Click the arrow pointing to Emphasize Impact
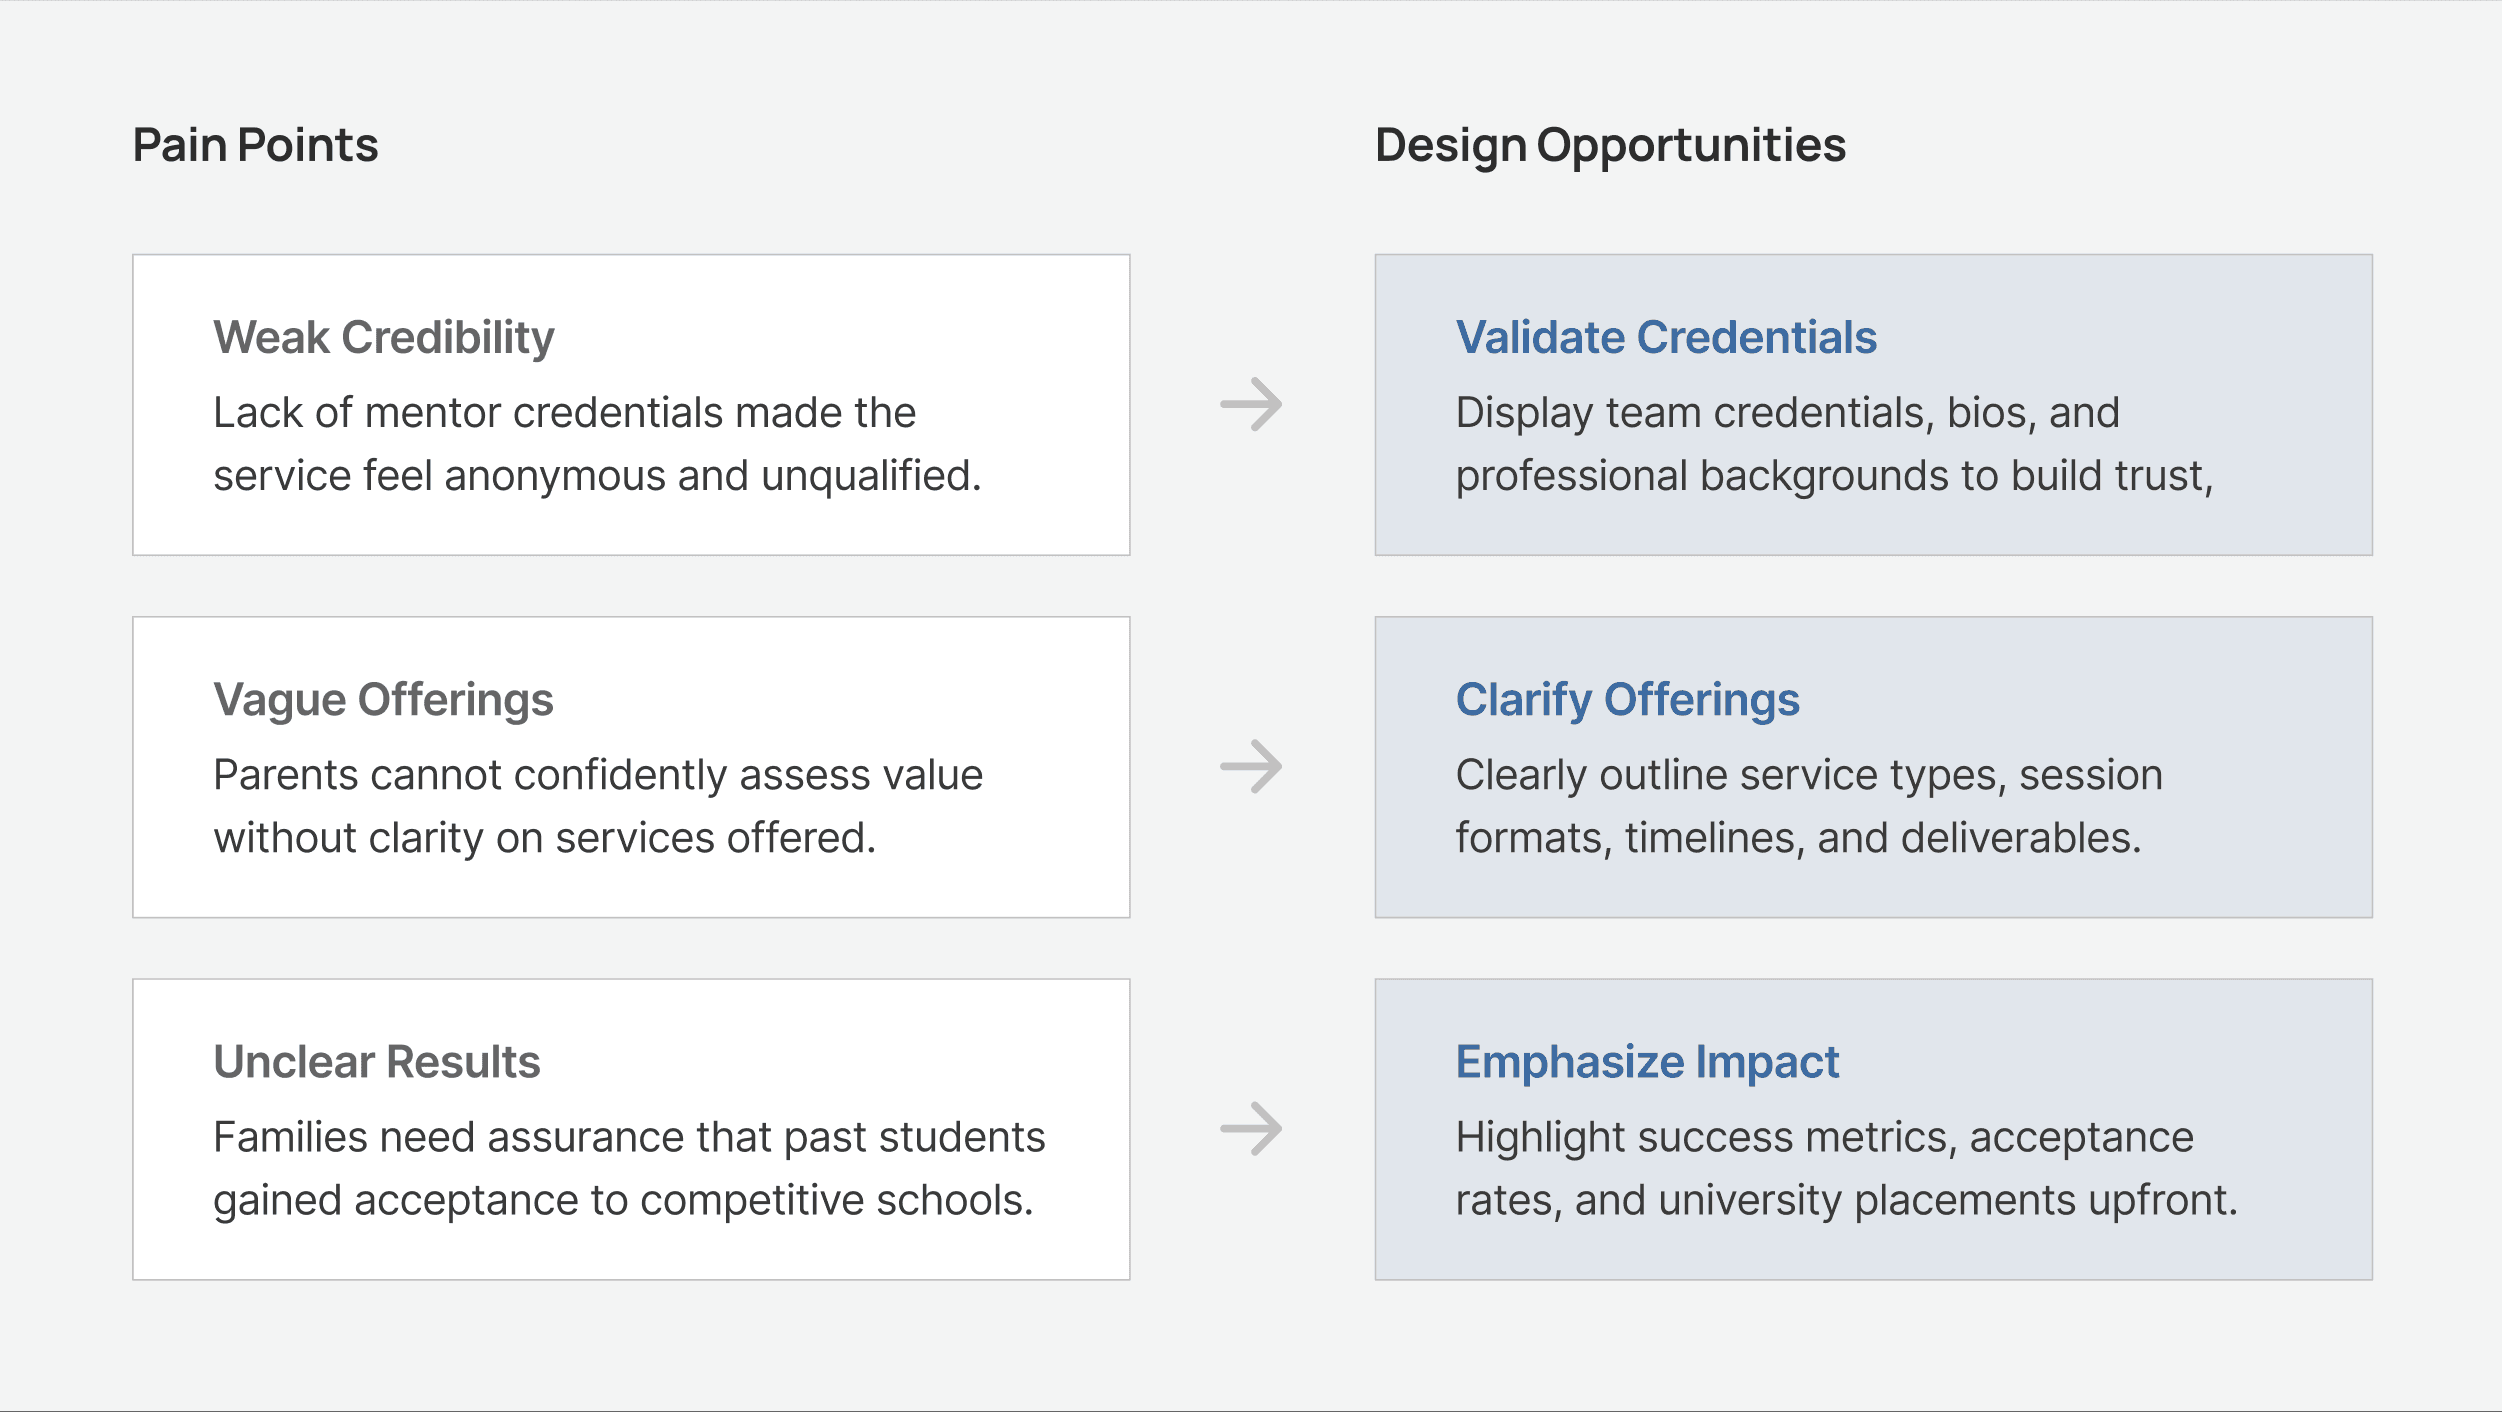This screenshot has height=1412, width=2502. 1251,1129
